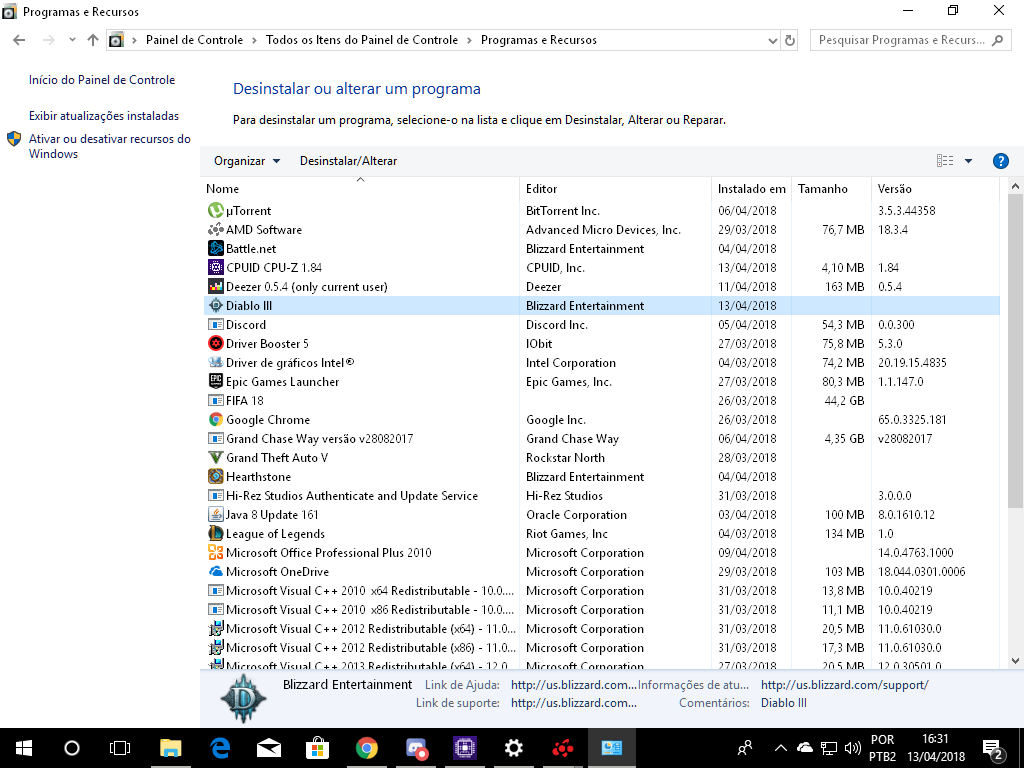The height and width of the screenshot is (768, 1024).
Task: Open the Organizar dropdown menu
Action: click(x=247, y=161)
